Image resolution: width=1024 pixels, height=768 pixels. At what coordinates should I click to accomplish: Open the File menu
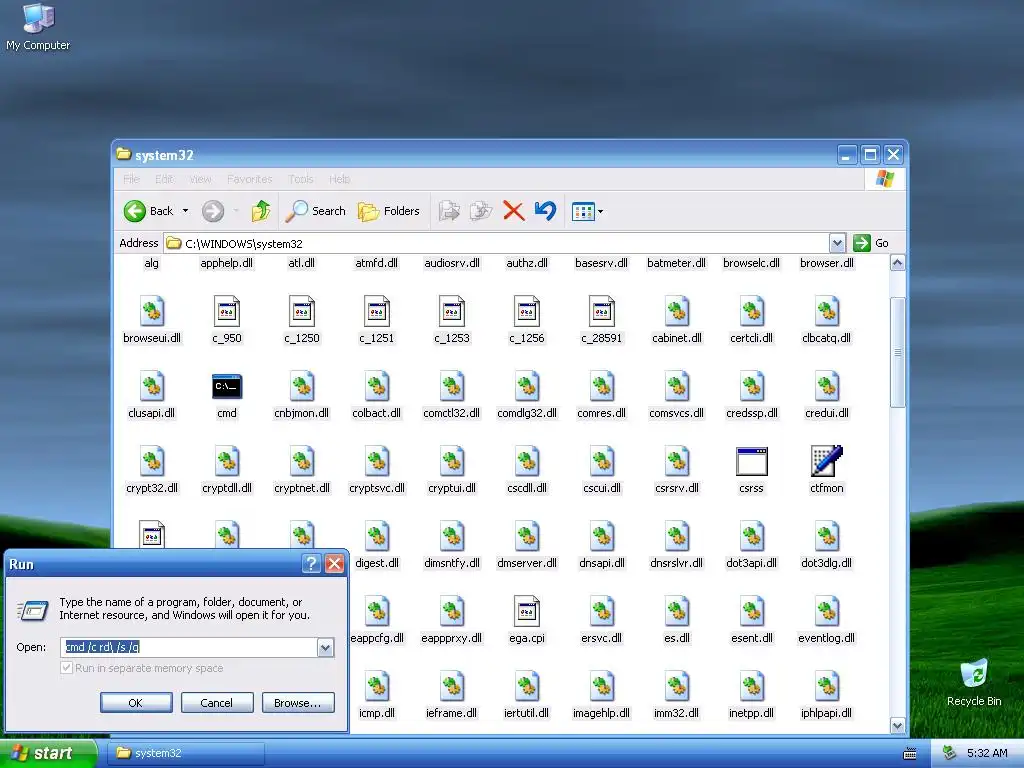(x=131, y=179)
